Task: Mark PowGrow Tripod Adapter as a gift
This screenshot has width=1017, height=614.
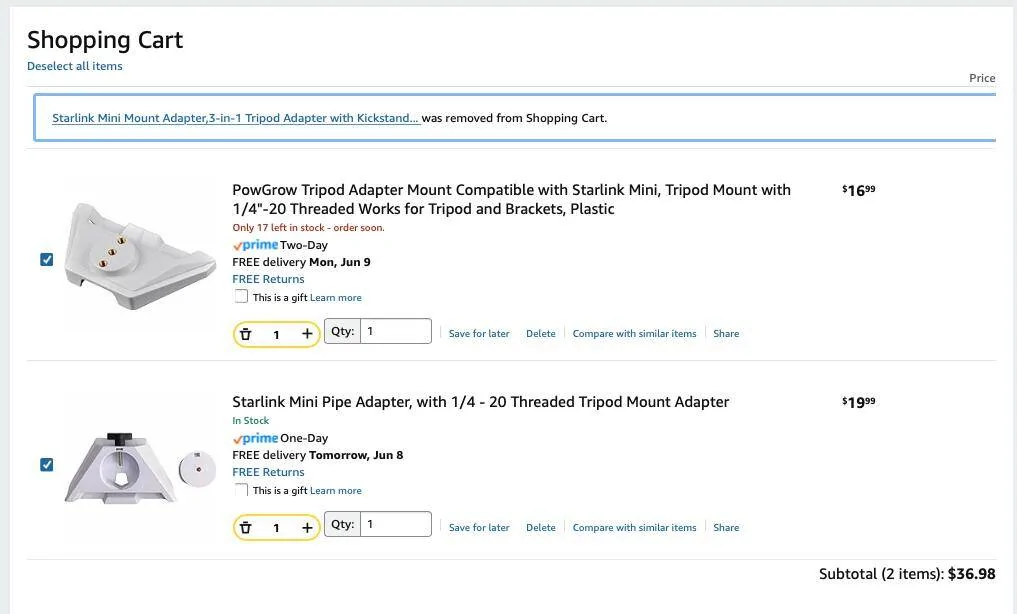Action: click(x=241, y=296)
